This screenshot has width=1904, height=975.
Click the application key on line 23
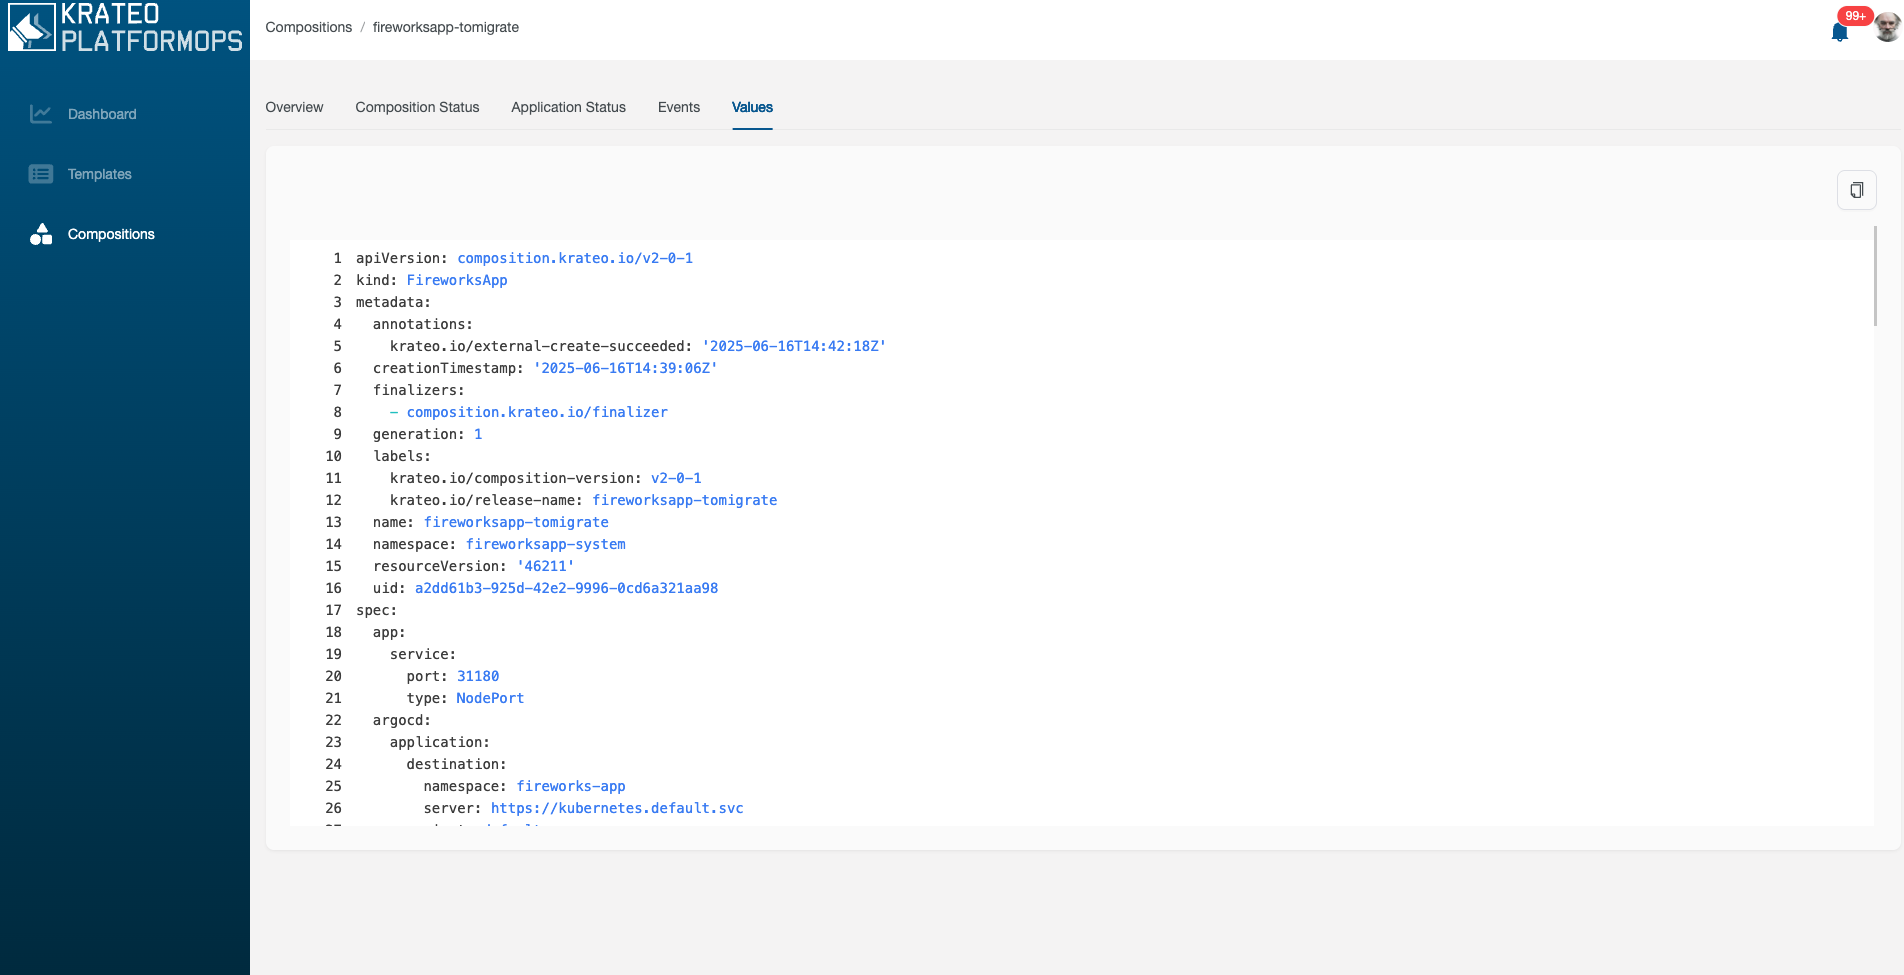tap(440, 742)
